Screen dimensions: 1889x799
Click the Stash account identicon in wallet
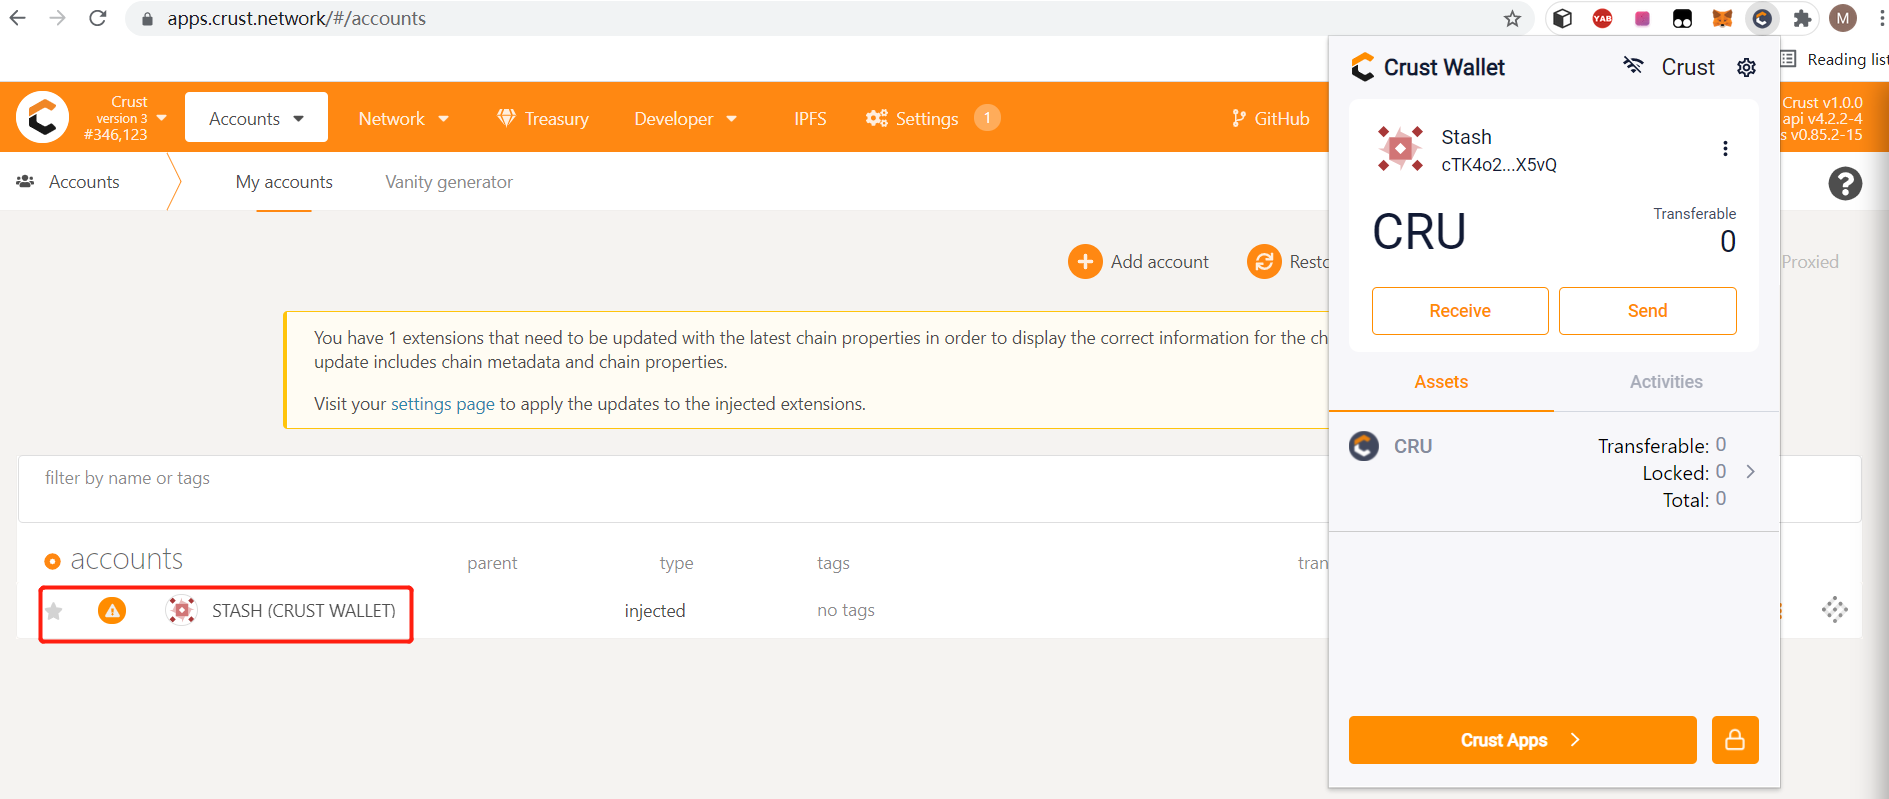tap(1400, 149)
